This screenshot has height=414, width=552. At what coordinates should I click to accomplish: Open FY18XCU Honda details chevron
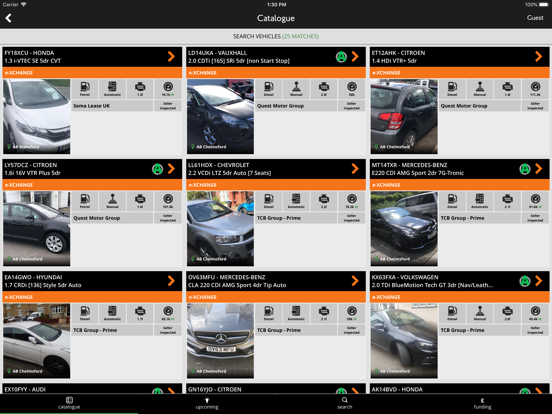click(x=171, y=57)
